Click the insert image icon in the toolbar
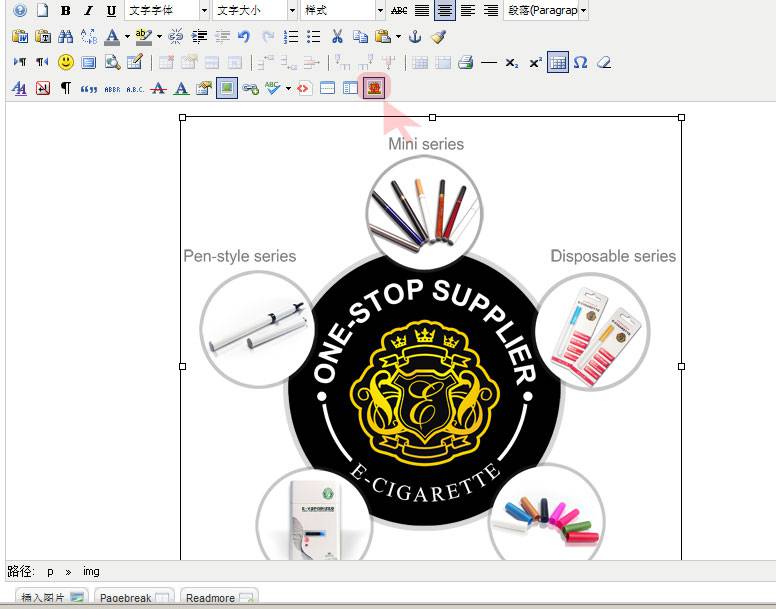Image resolution: width=776 pixels, height=609 pixels. pos(227,88)
